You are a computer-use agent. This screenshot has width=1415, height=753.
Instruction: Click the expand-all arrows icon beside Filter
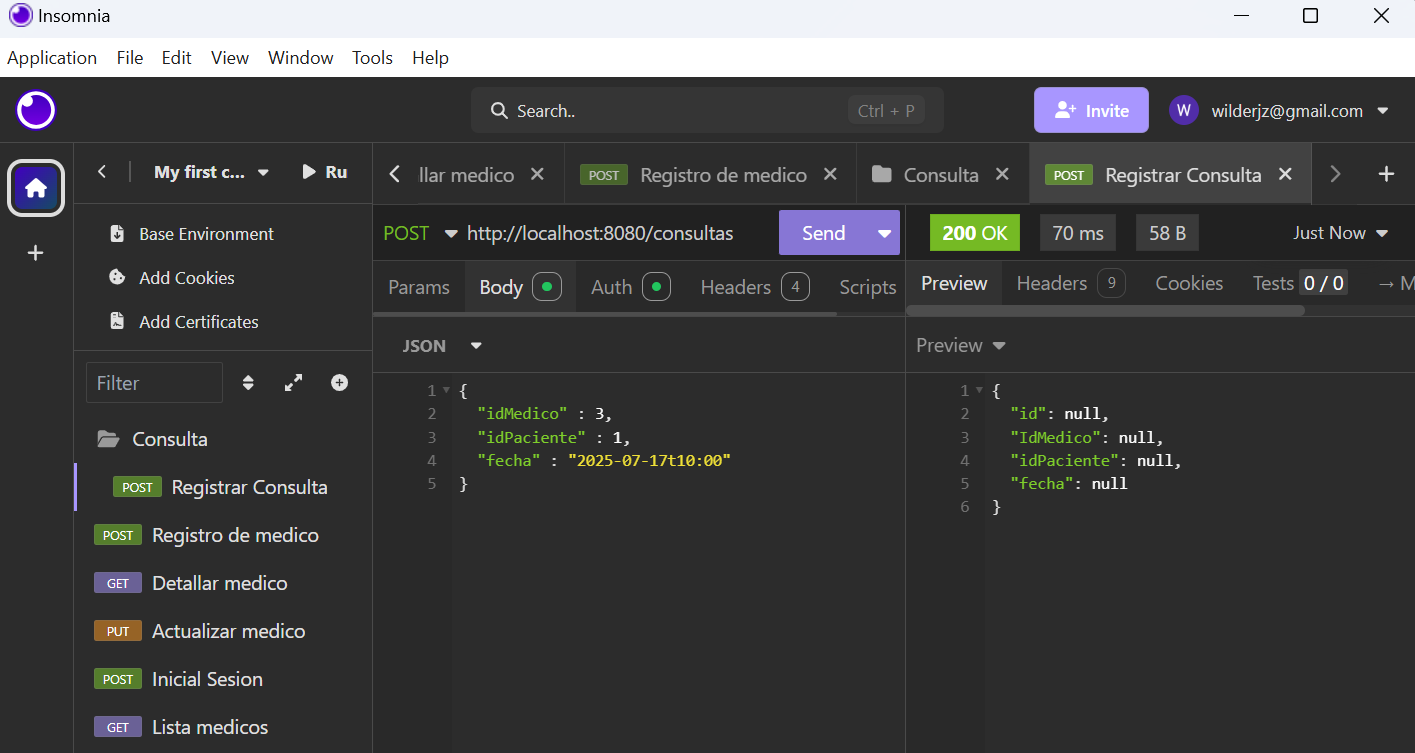click(294, 383)
